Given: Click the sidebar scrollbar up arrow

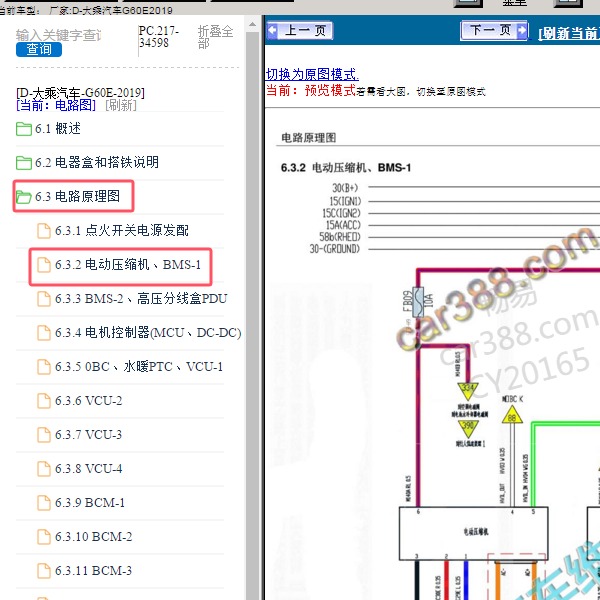Looking at the screenshot, I should click(252, 24).
